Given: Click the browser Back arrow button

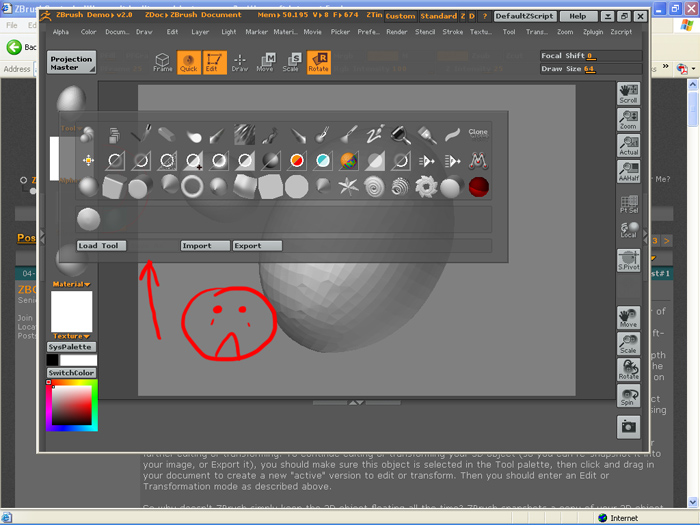Looking at the screenshot, I should pos(14,47).
